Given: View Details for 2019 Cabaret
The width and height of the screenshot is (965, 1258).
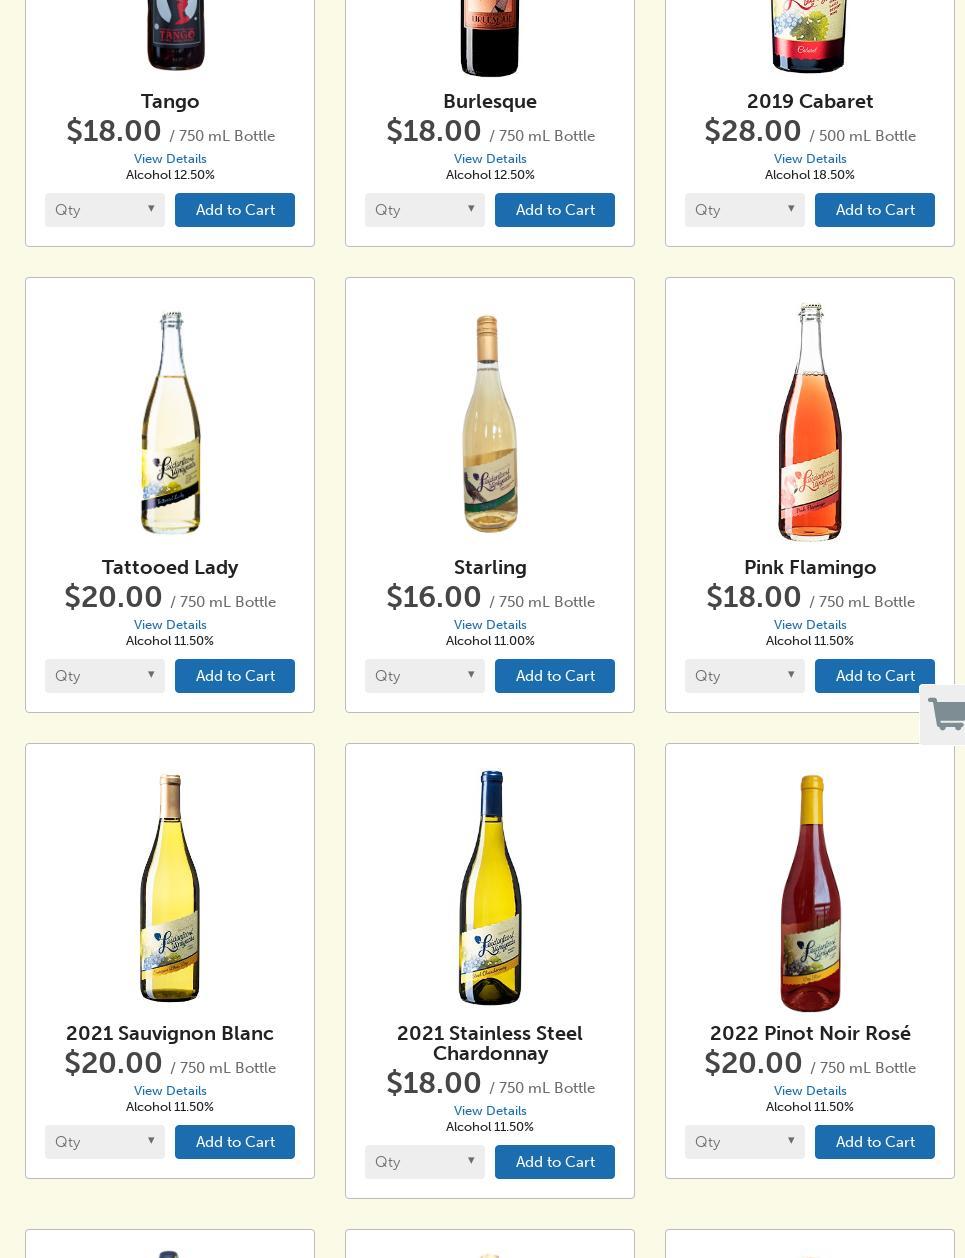Looking at the screenshot, I should click(810, 159).
